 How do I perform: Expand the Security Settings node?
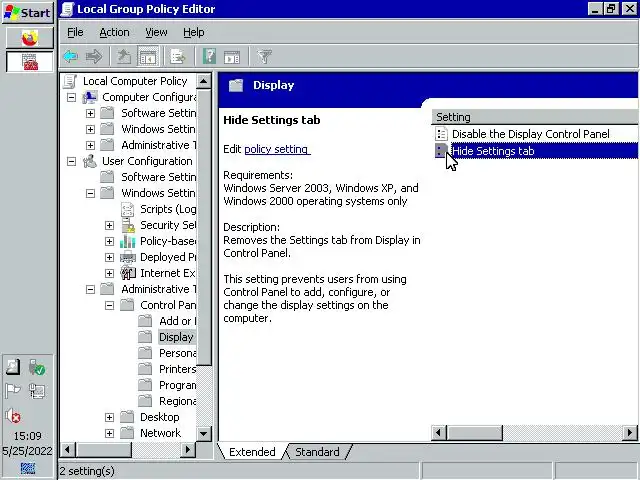point(109,225)
